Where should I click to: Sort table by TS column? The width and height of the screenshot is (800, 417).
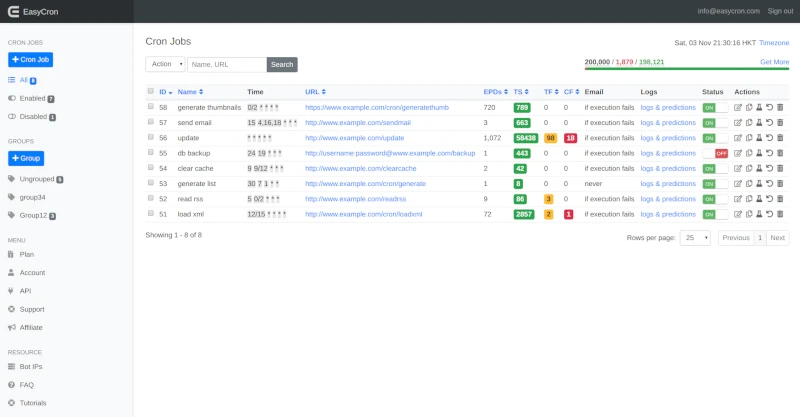click(521, 92)
